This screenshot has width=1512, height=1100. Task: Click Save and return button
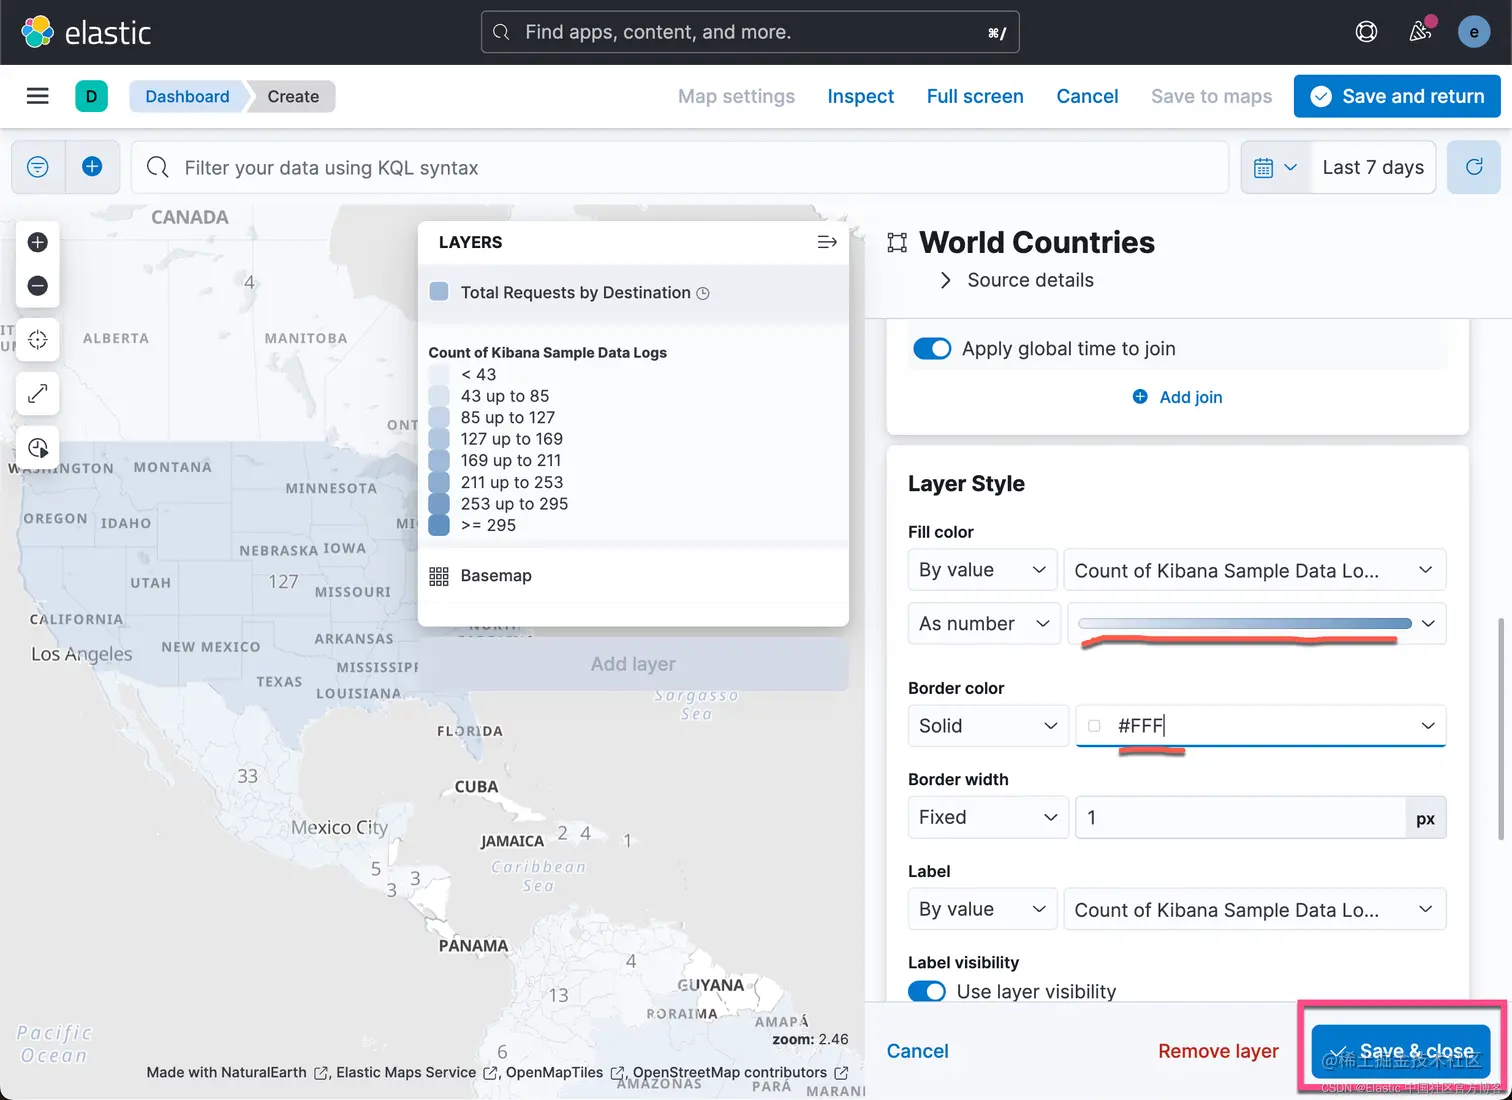tap(1397, 96)
